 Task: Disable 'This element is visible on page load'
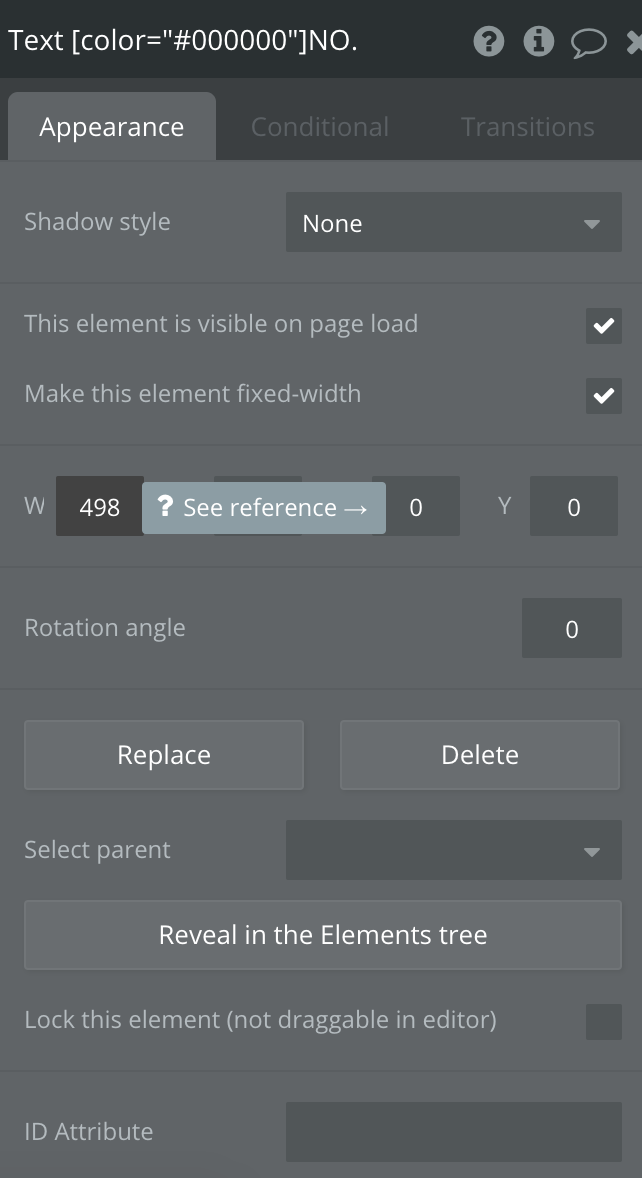coord(604,325)
